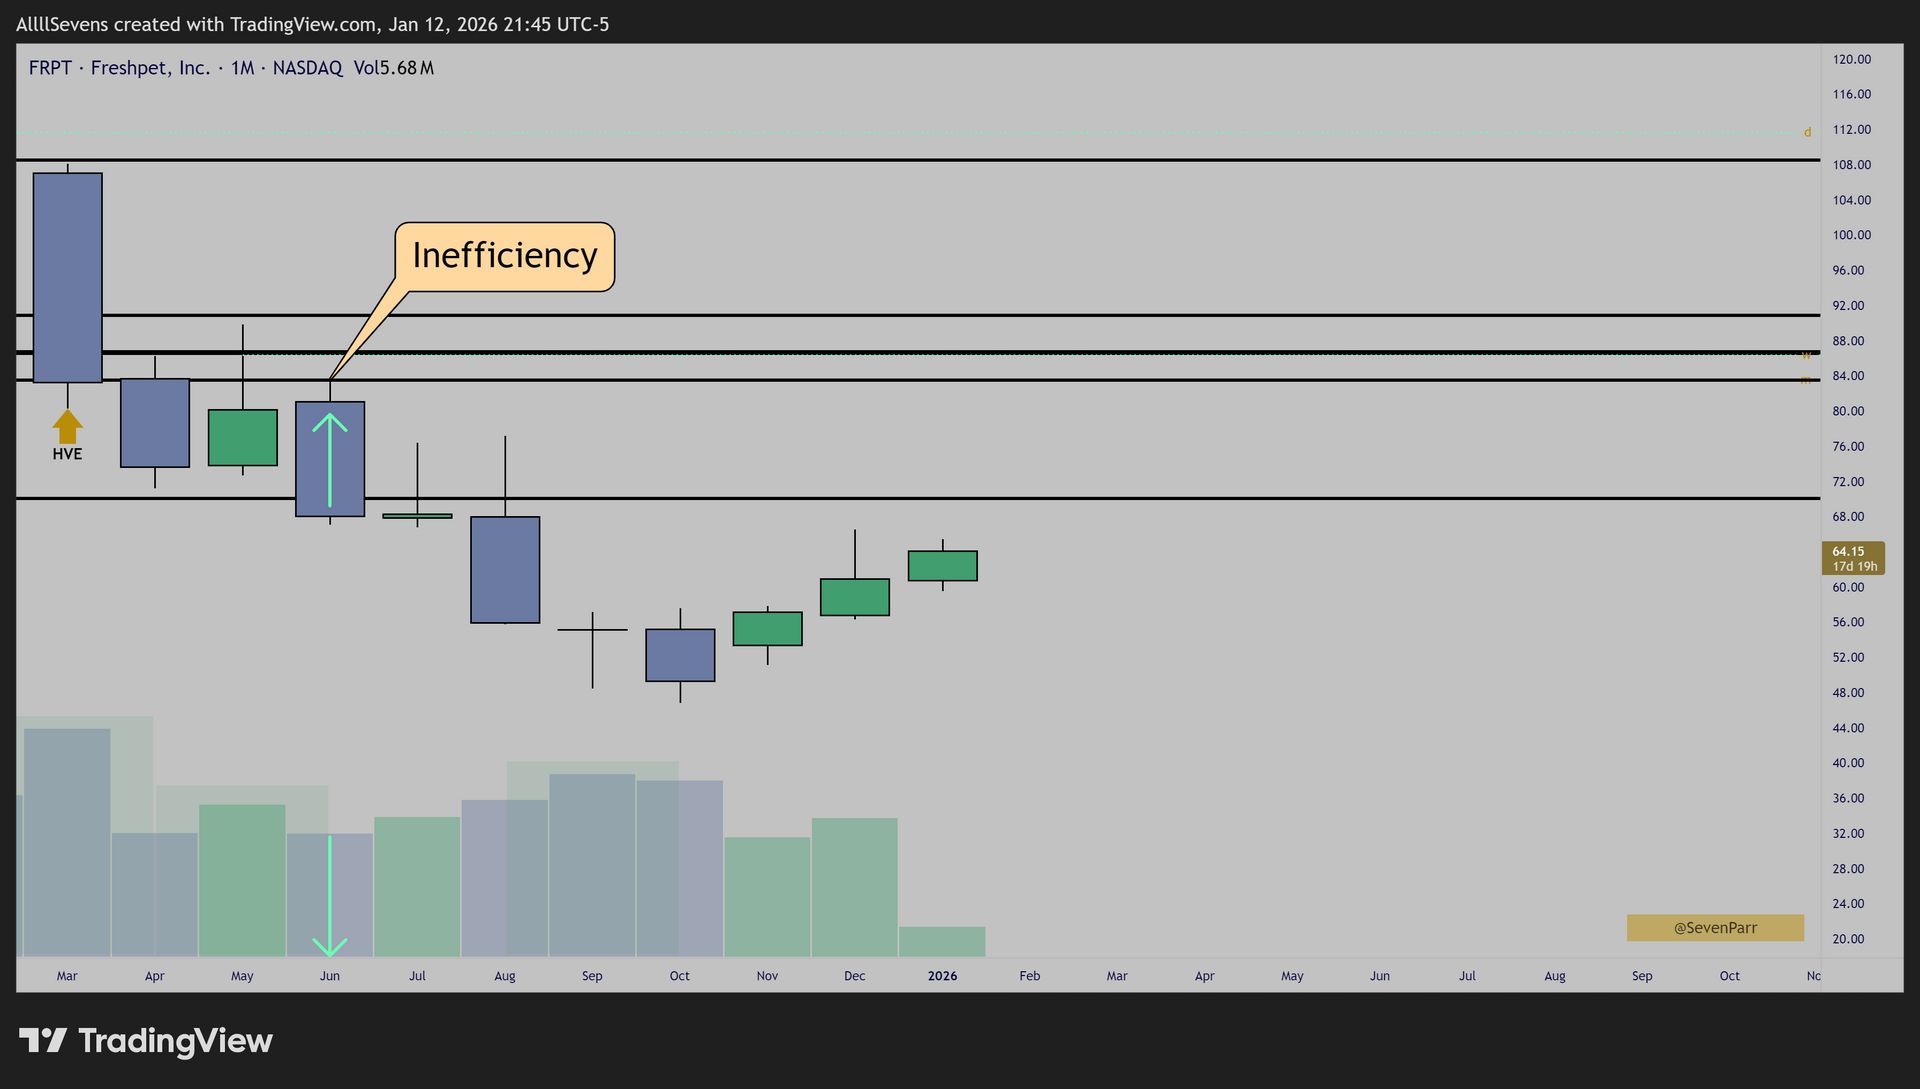Click the @SevenParr watermark badge

(1715, 928)
